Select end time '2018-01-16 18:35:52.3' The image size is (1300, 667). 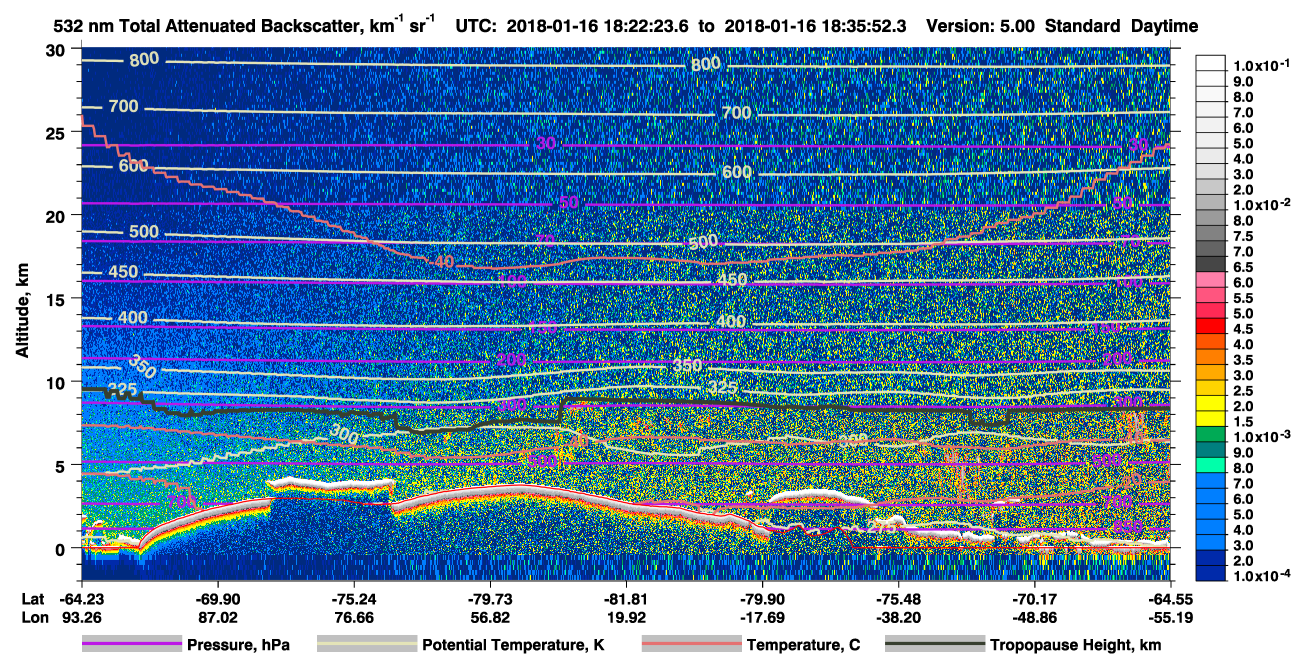tap(816, 27)
